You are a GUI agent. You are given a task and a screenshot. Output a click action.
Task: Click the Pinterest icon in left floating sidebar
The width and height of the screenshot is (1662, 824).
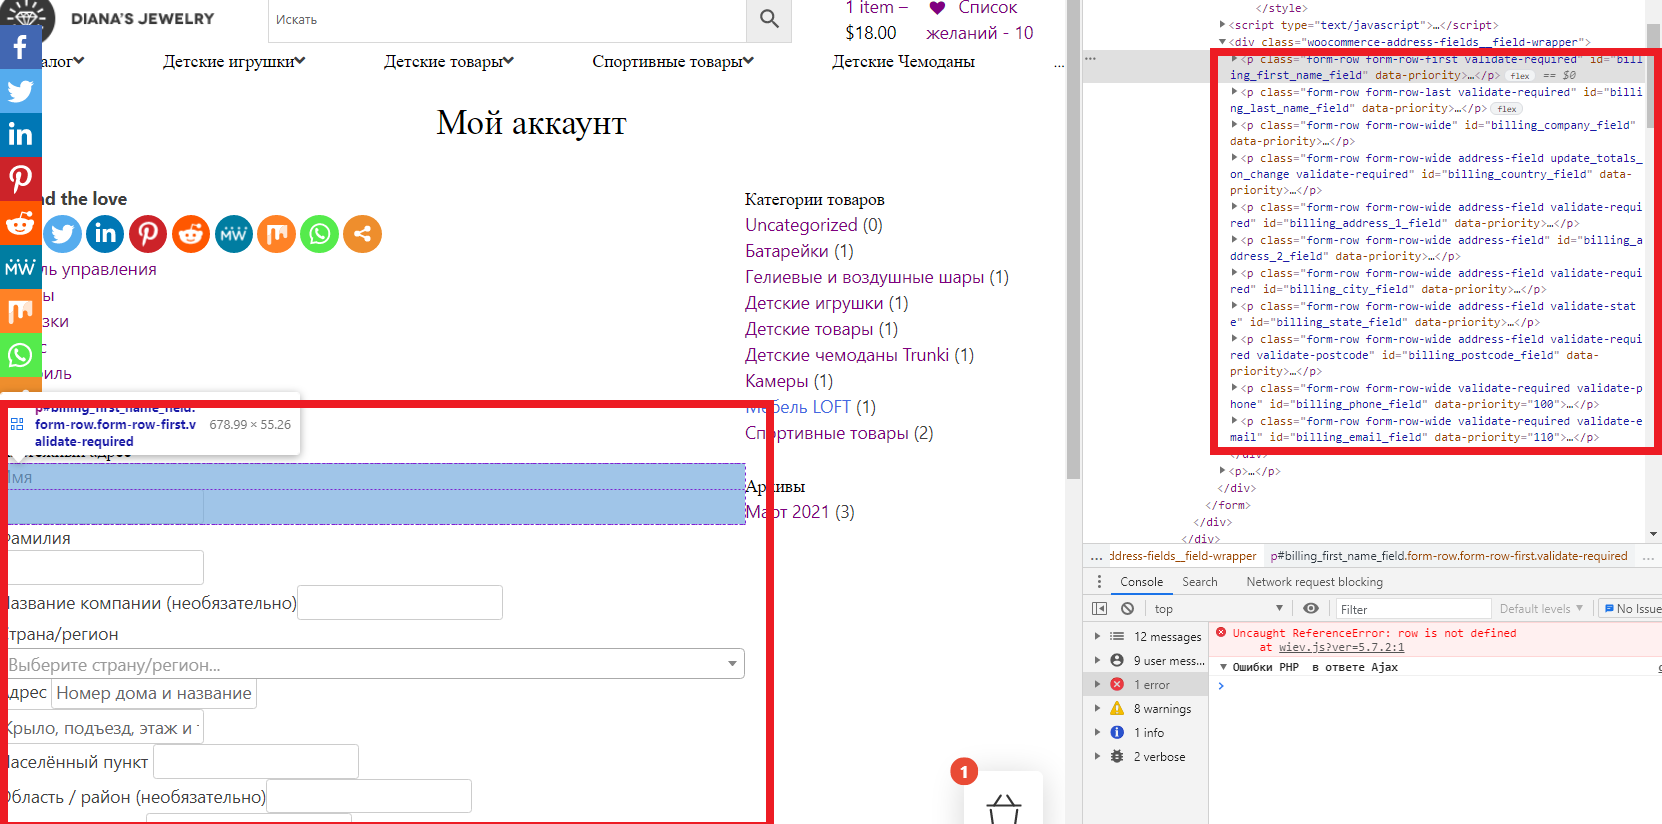click(20, 179)
